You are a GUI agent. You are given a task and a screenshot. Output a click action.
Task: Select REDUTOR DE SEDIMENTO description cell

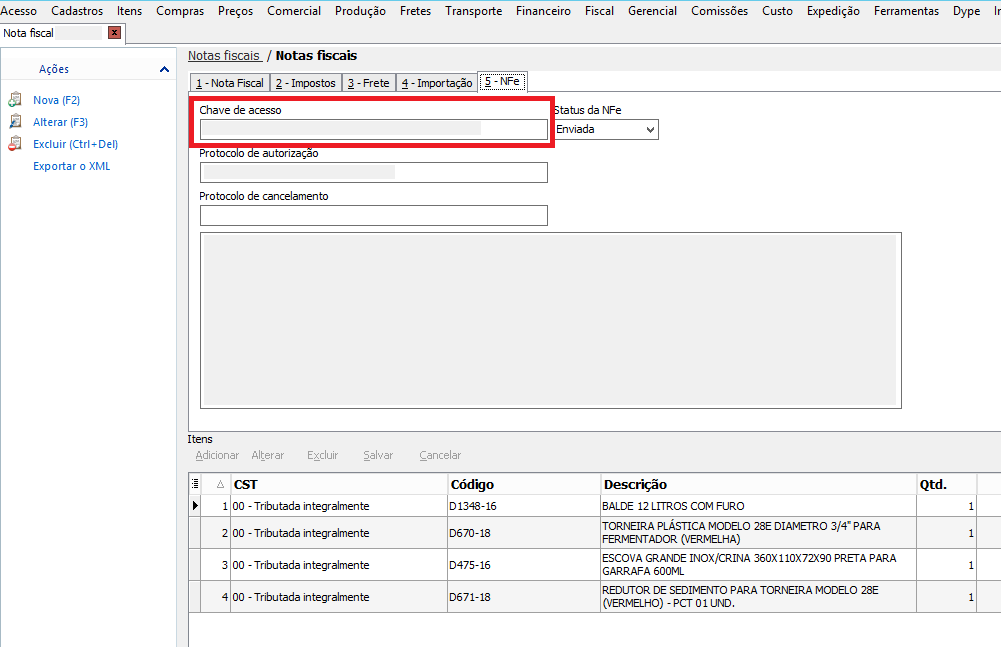[759, 597]
